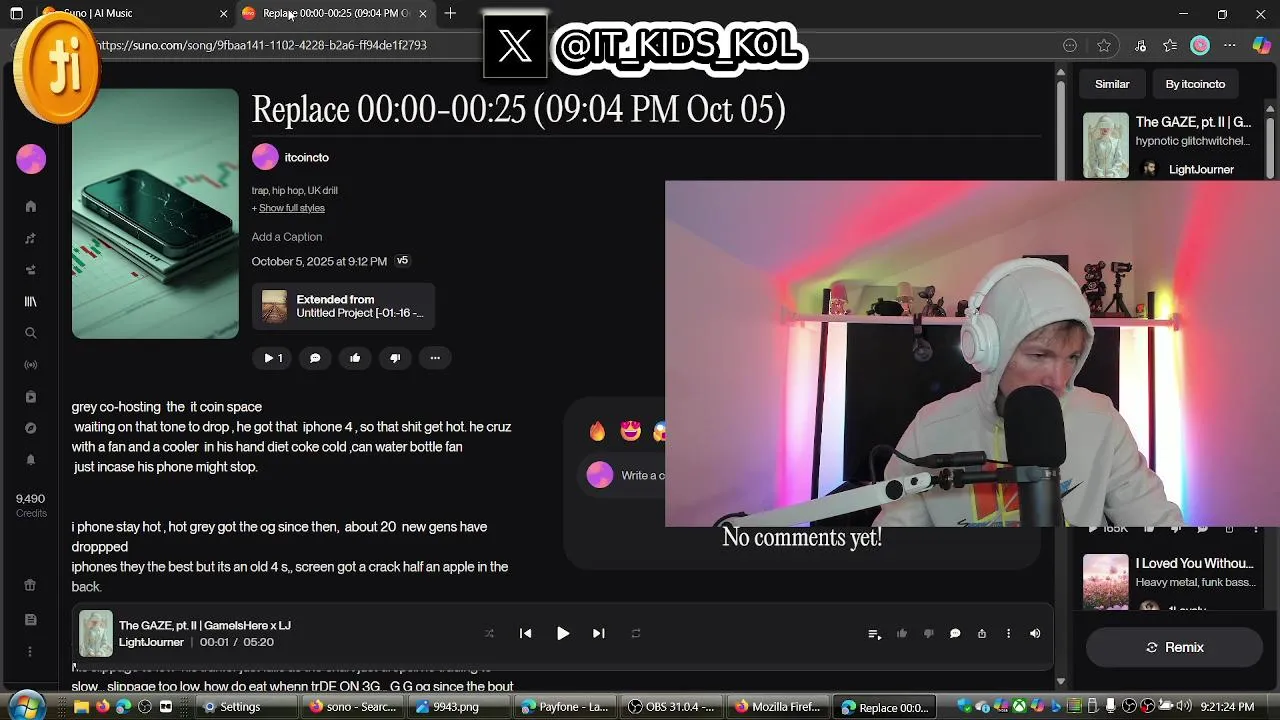Screen dimensions: 1280x720
Task: Open the media control music note icon
Action: pos(1140,45)
